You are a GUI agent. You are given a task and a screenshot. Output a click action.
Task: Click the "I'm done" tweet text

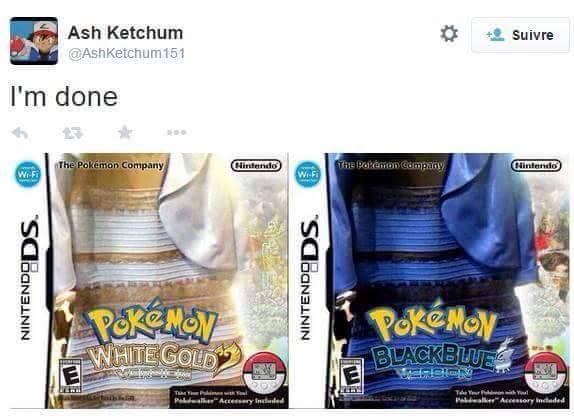click(x=64, y=97)
